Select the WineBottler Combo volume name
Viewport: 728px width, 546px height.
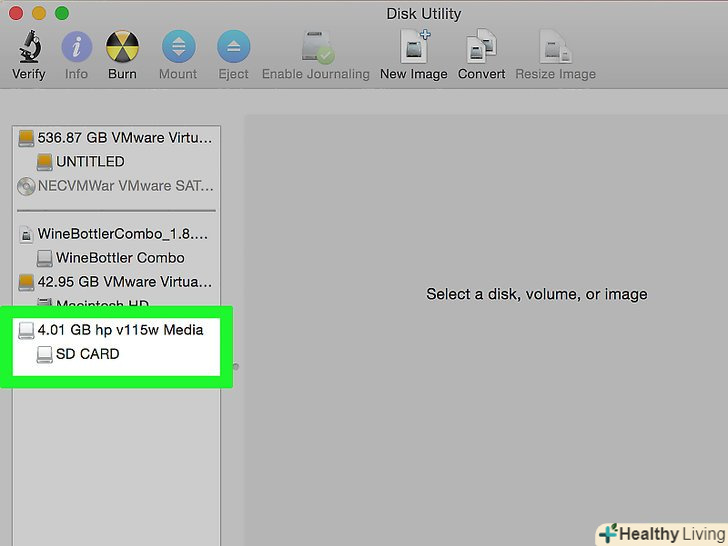pyautogui.click(x=120, y=258)
